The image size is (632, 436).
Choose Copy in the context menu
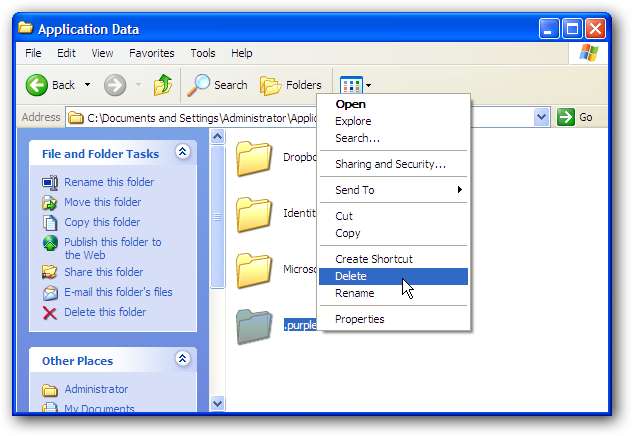[x=393, y=233]
